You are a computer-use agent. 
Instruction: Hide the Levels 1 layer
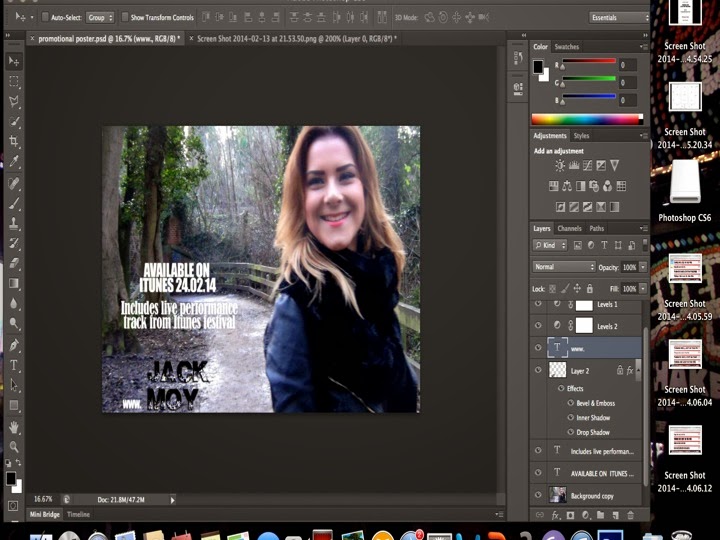[540, 304]
